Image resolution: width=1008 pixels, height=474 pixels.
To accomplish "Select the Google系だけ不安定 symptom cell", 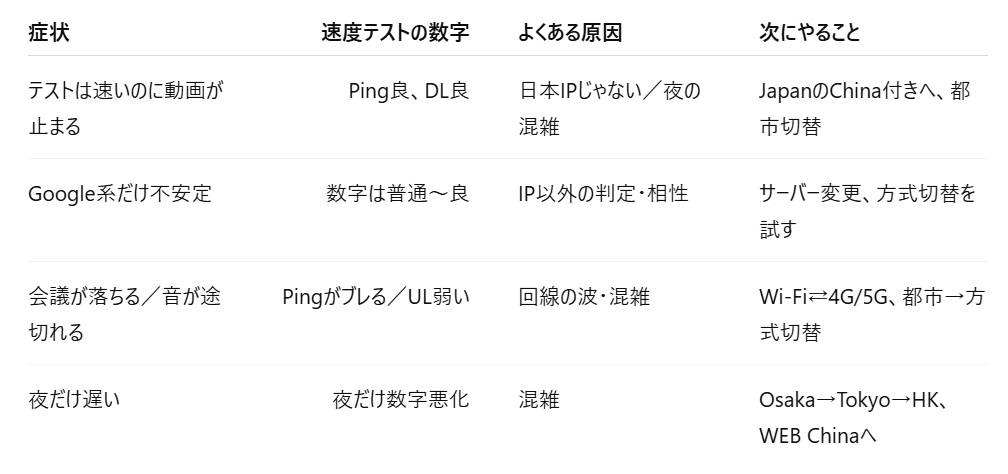I will point(120,194).
